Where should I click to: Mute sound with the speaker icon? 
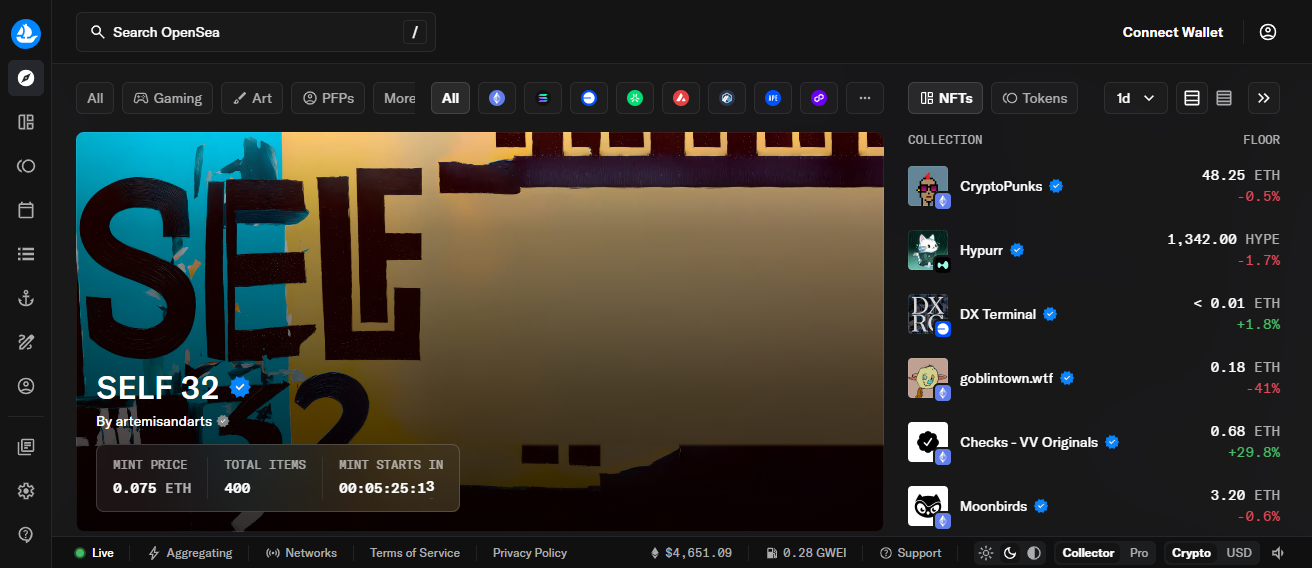[x=1277, y=553]
